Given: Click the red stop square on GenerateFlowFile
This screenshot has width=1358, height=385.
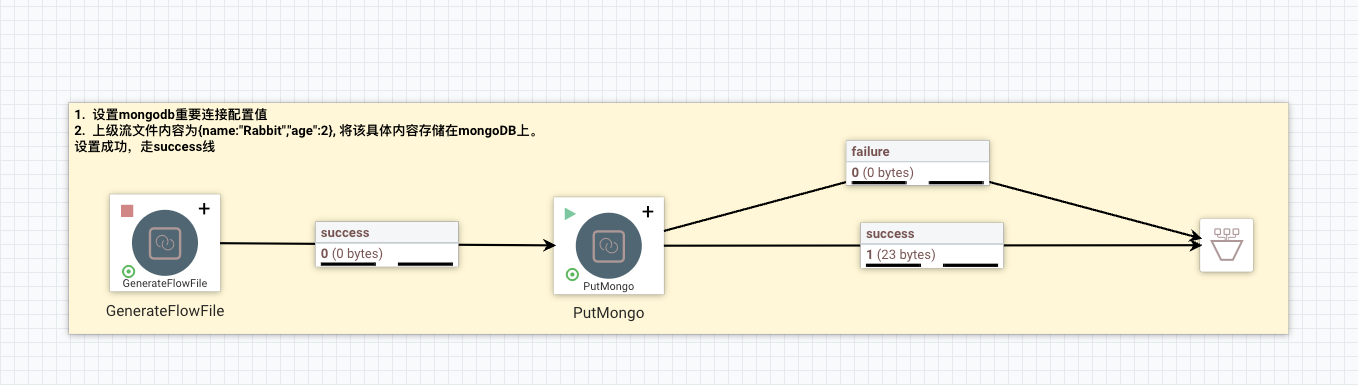Looking at the screenshot, I should coord(127,211).
